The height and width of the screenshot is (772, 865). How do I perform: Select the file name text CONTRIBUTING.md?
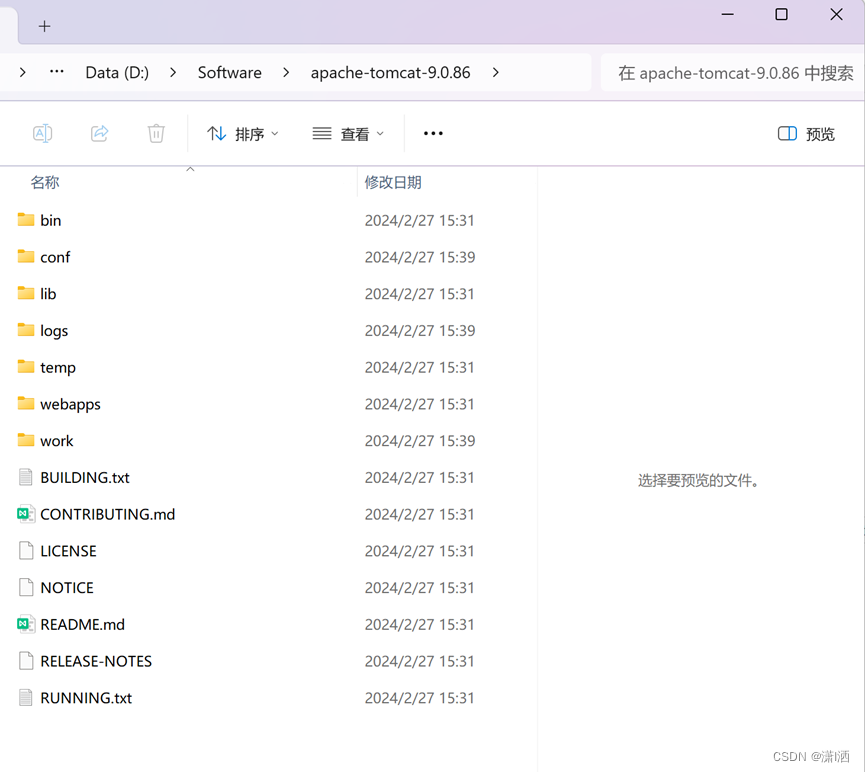[108, 514]
